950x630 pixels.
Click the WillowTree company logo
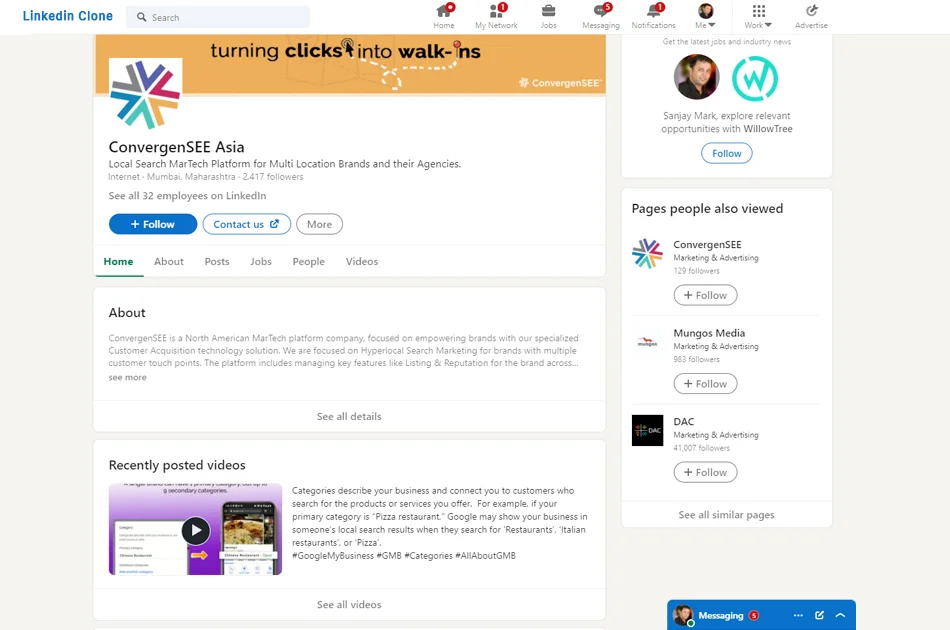[x=755, y=77]
